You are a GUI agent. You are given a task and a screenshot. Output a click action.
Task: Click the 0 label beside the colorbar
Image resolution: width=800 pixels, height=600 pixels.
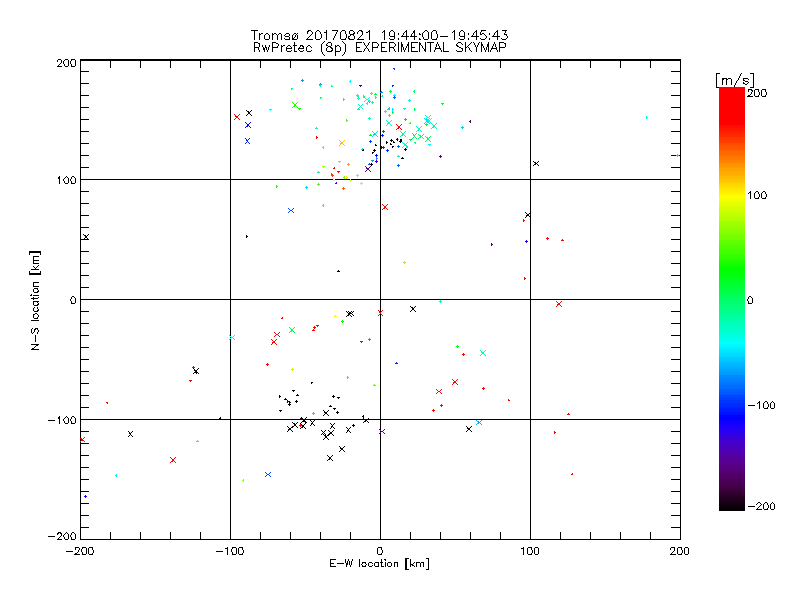750,300
